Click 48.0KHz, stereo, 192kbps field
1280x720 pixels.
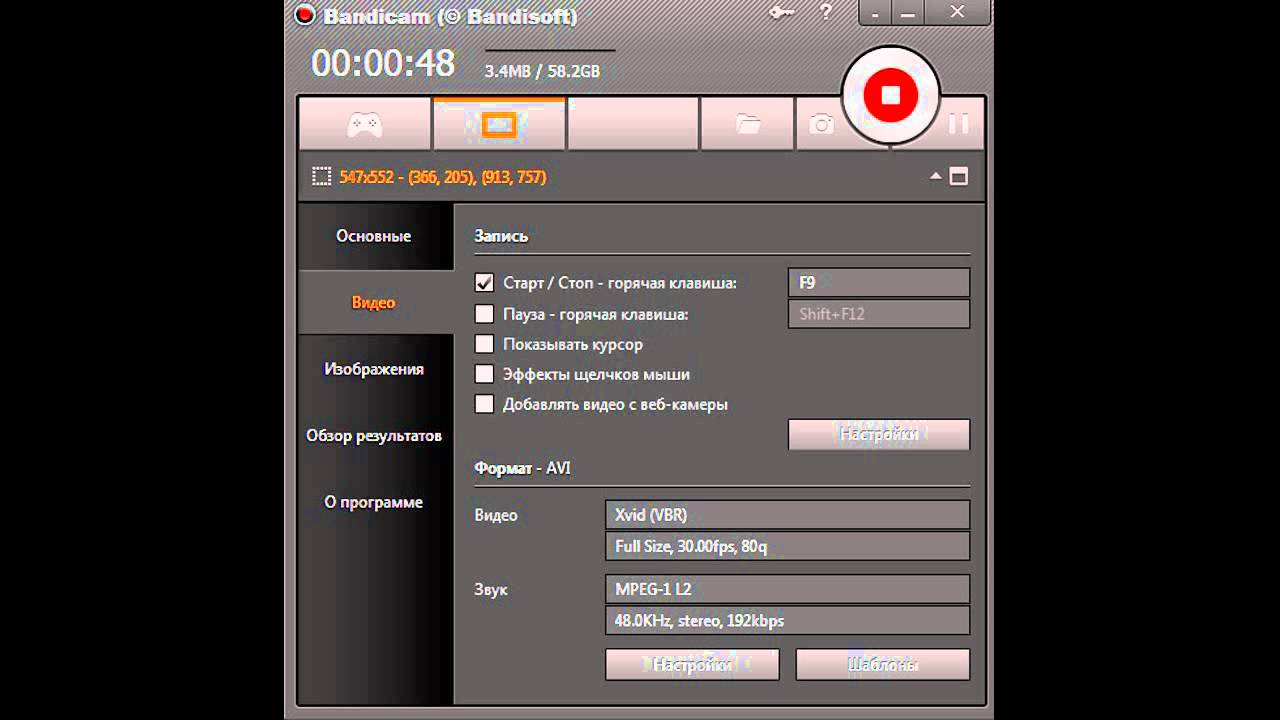click(x=788, y=620)
